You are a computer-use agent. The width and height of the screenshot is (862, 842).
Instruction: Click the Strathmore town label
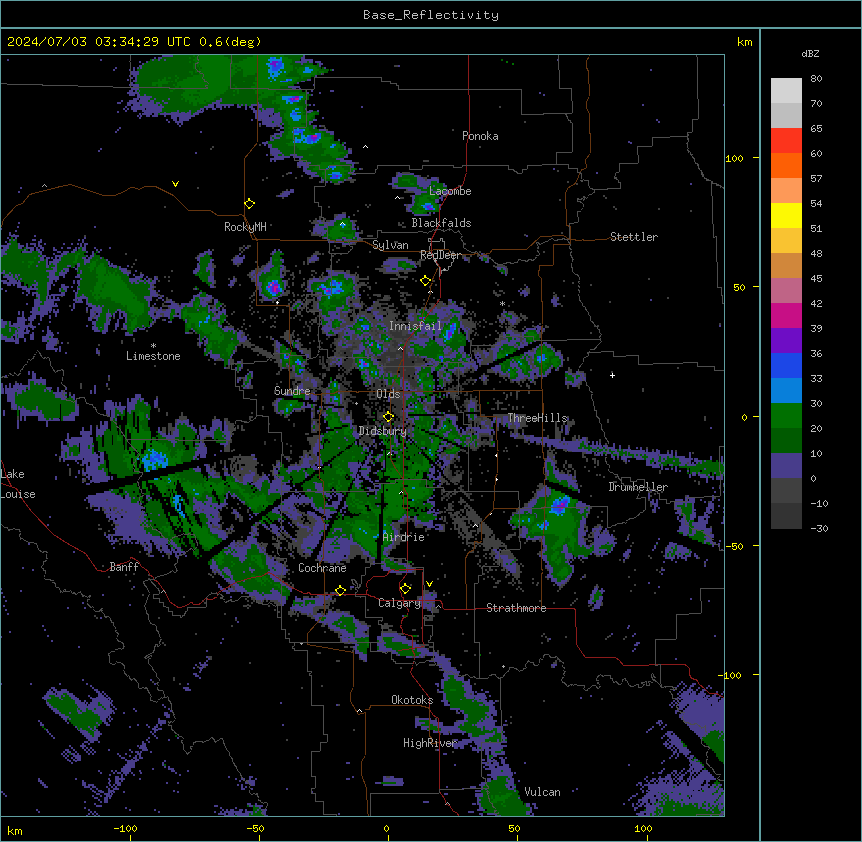(516, 608)
